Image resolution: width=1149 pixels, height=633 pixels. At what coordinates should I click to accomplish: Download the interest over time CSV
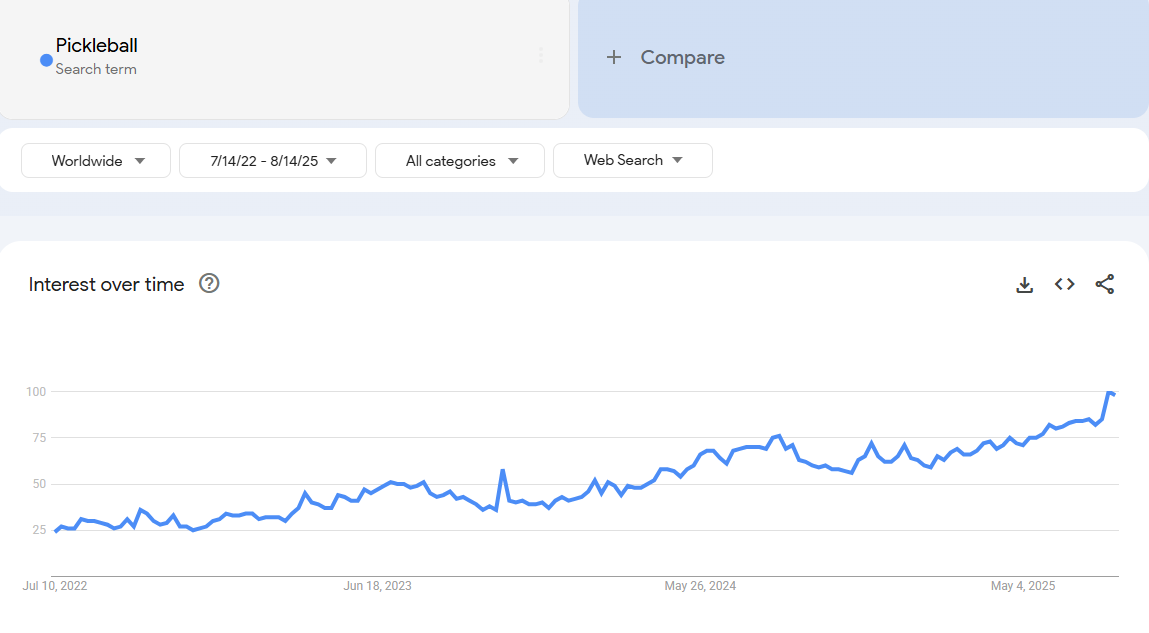1024,285
